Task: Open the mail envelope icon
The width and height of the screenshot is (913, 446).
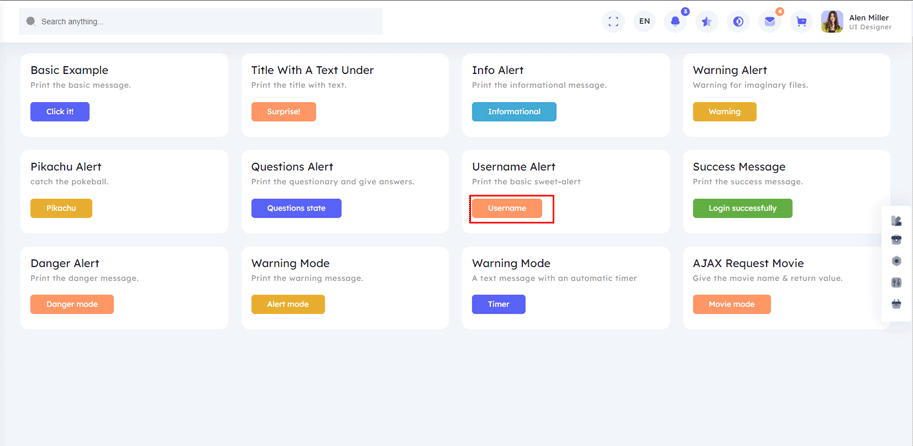Action: pyautogui.click(x=769, y=21)
